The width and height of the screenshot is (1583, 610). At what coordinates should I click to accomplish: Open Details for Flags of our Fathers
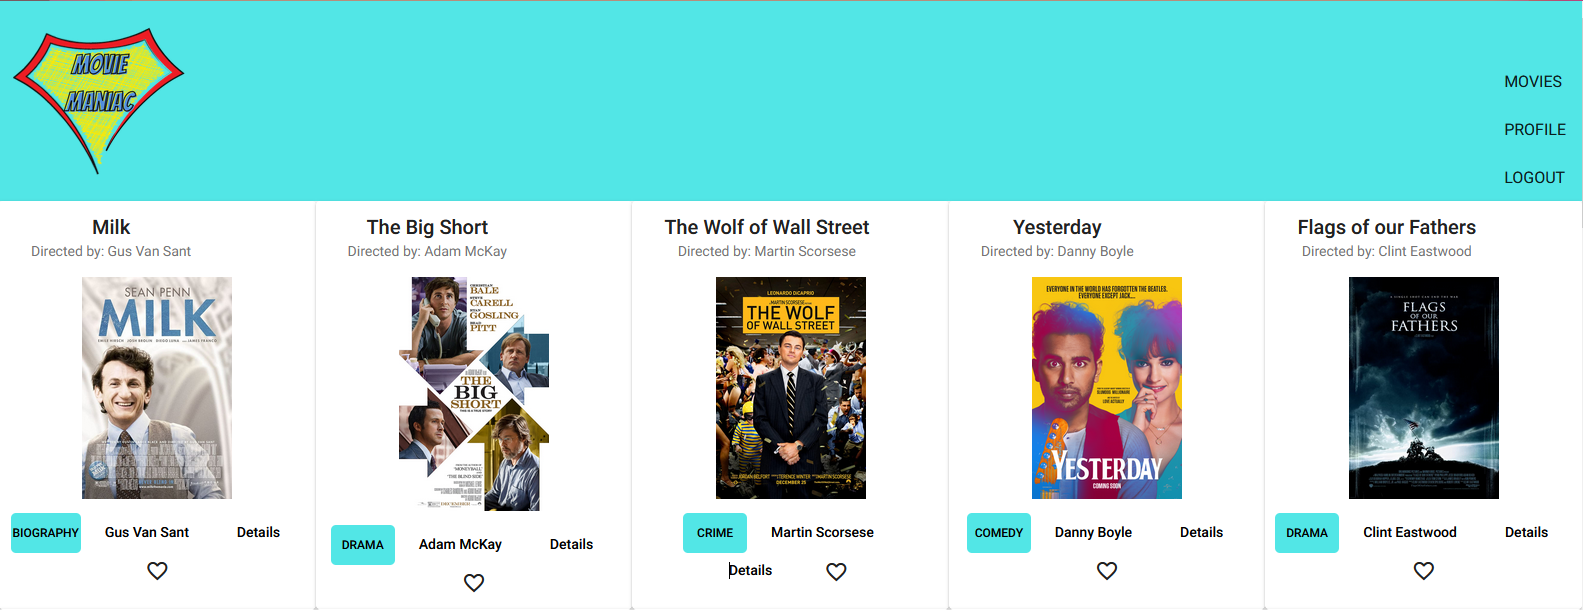(1526, 533)
